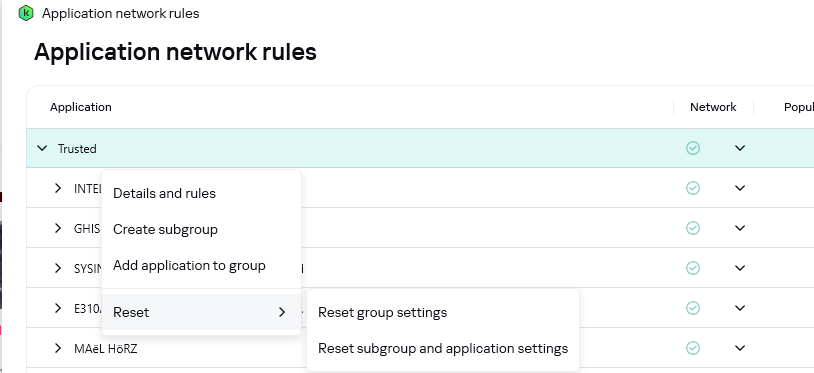Image resolution: width=814 pixels, height=373 pixels.
Task: Open network dropdown for INTEL row
Action: coord(740,188)
